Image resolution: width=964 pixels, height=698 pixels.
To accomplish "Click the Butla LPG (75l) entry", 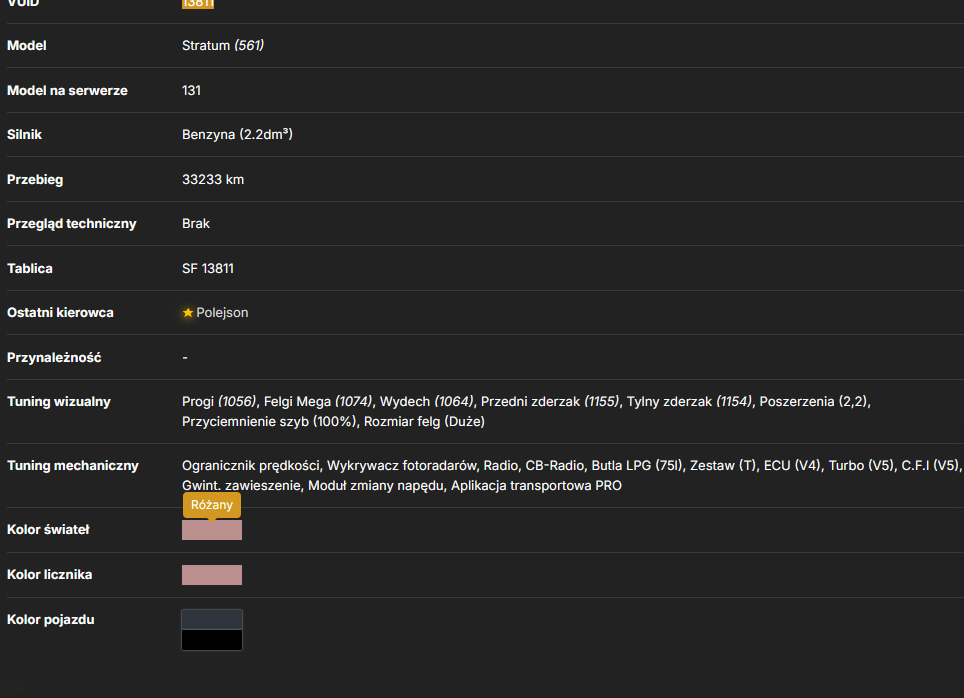I will (637, 466).
